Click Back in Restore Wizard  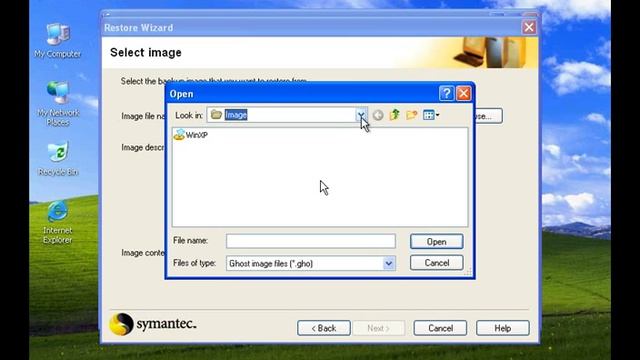coord(324,328)
